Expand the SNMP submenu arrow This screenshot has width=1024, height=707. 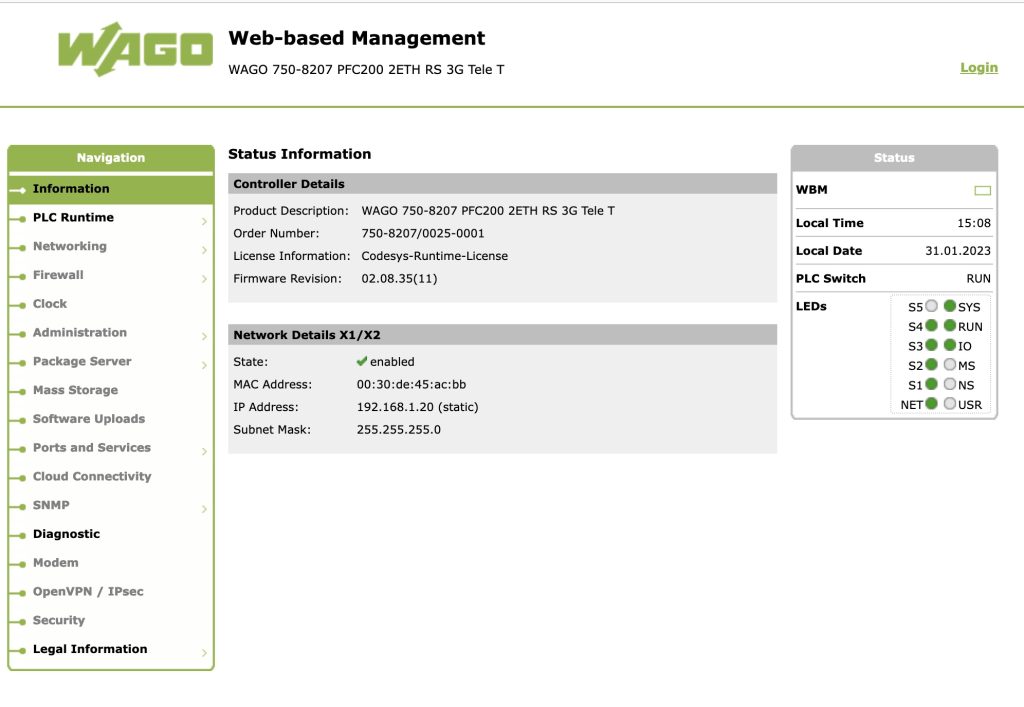pyautogui.click(x=204, y=509)
